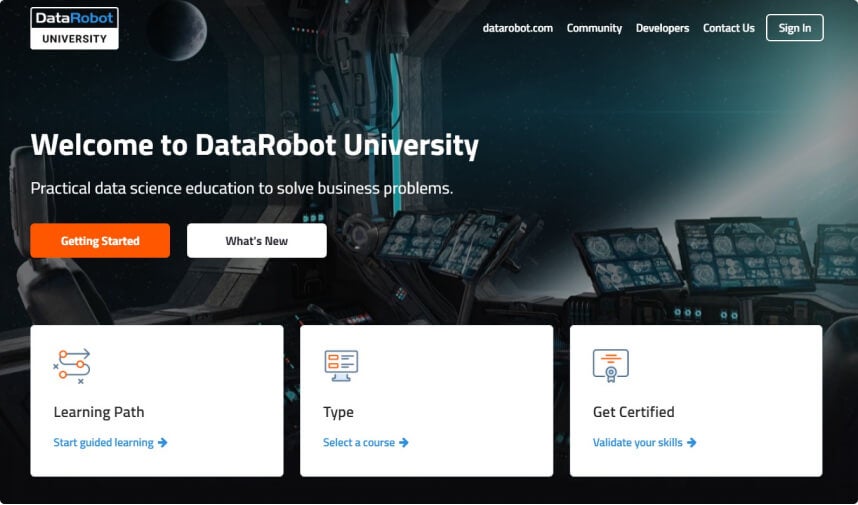Click the orange Getting Started button
Screen dimensions: 858x505
pos(100,241)
